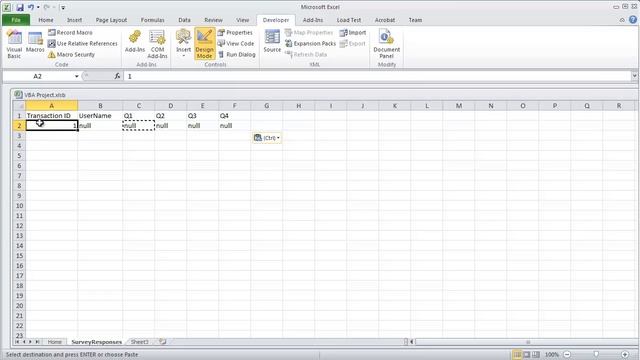Toggle Design Mode off
Image resolution: width=640 pixels, height=360 pixels.
click(204, 44)
